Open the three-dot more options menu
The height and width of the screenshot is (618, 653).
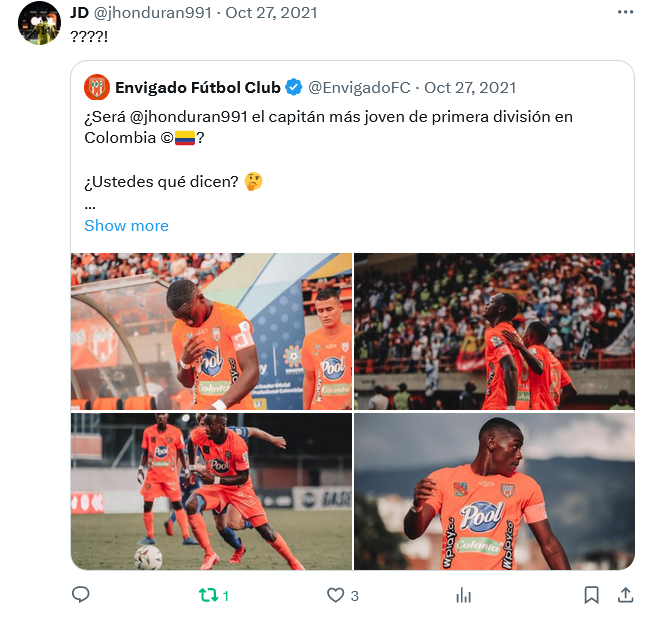coord(625,12)
